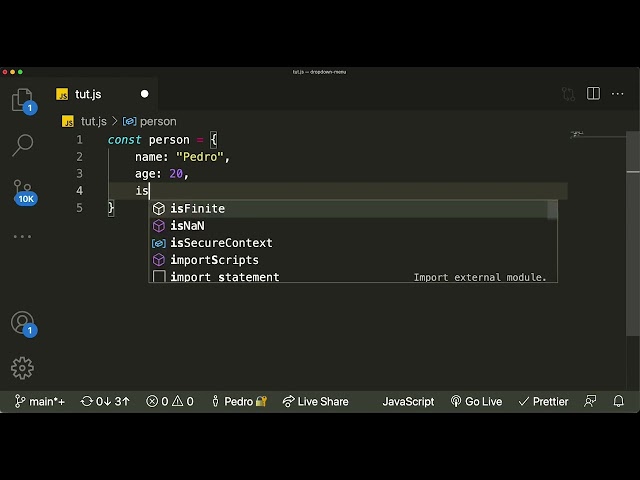Open changes compare icon in editor toolbar
The height and width of the screenshot is (480, 640).
click(x=568, y=94)
